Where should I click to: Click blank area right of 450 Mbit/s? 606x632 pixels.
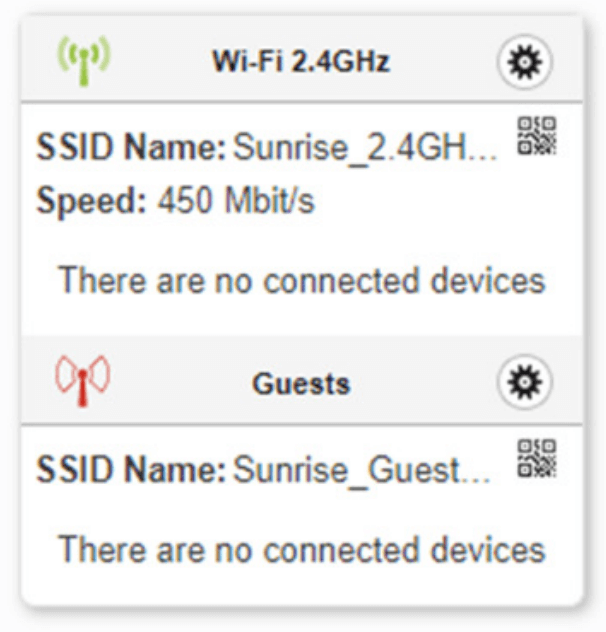[430, 202]
